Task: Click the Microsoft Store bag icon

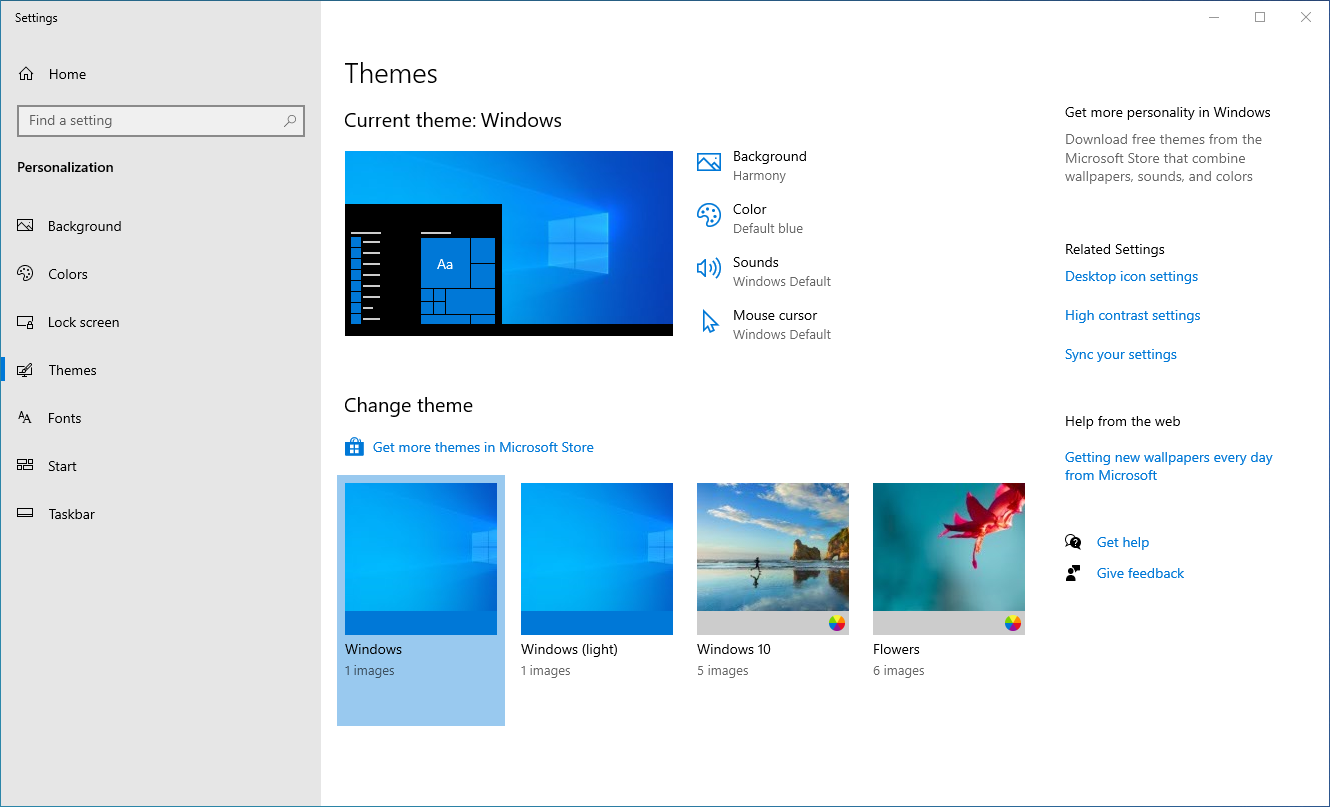Action: coord(354,447)
